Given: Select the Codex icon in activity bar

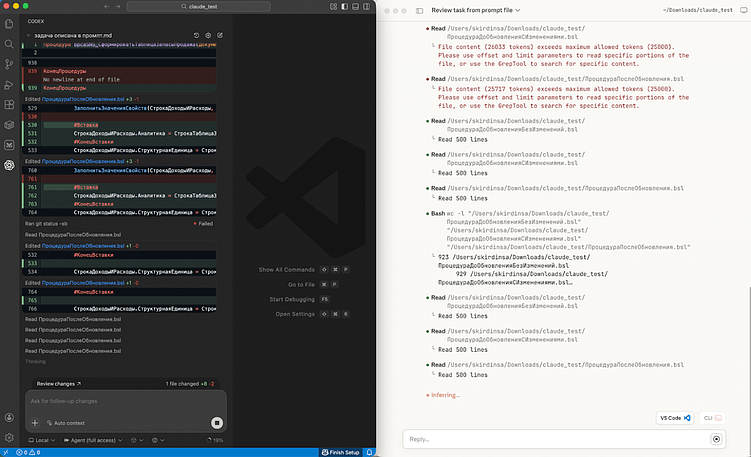Looking at the screenshot, I should 9,165.
